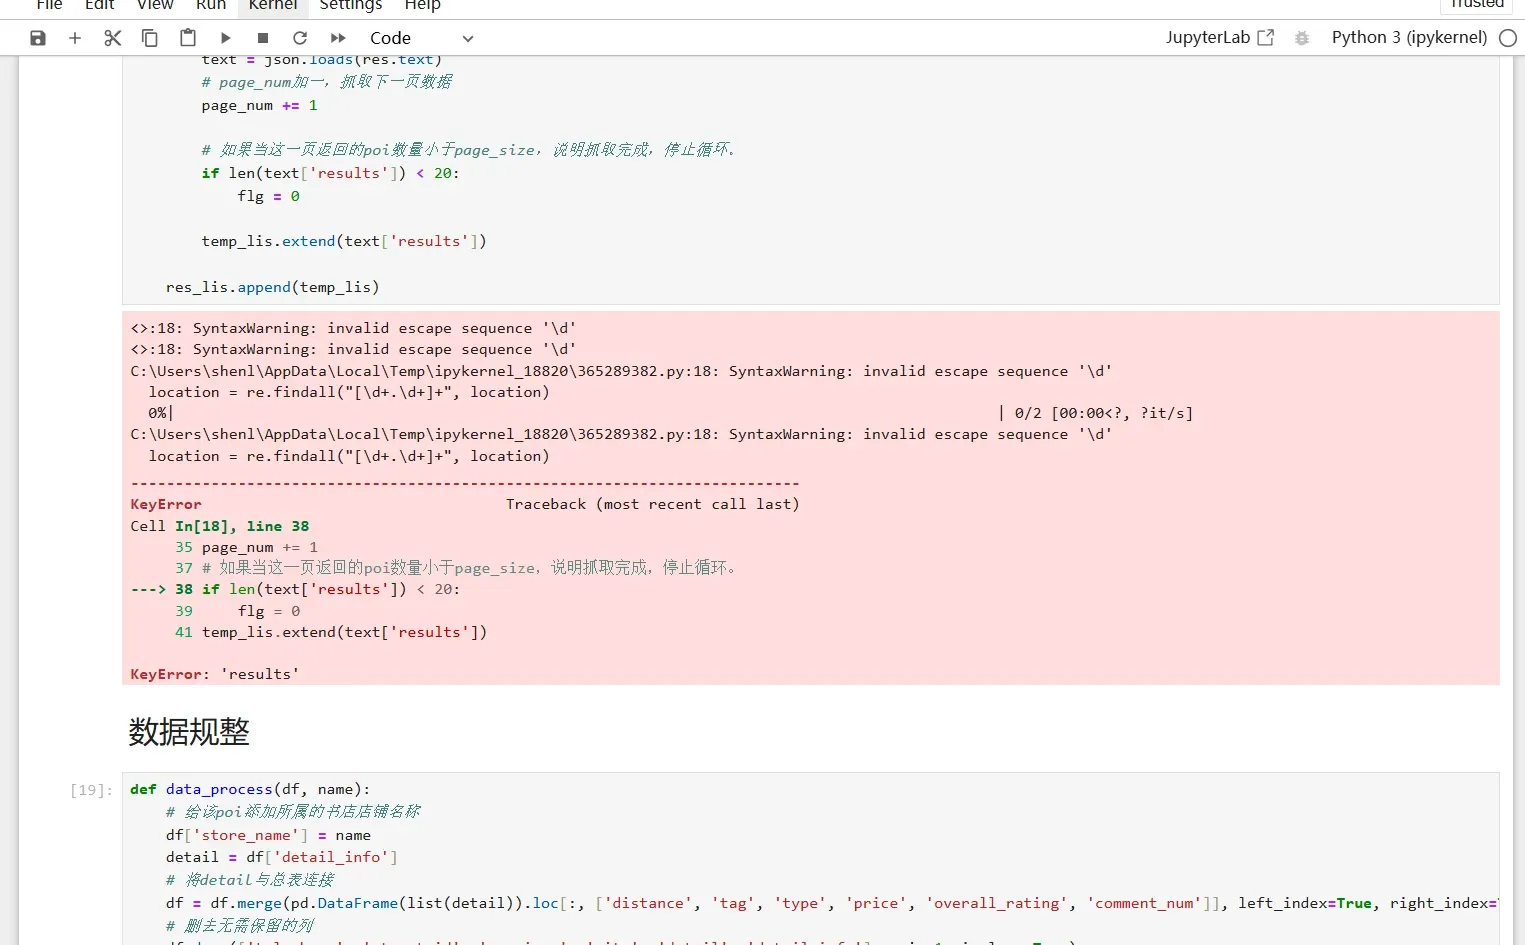Click the traceback arrow line 38
The height and width of the screenshot is (945, 1525).
click(x=296, y=589)
